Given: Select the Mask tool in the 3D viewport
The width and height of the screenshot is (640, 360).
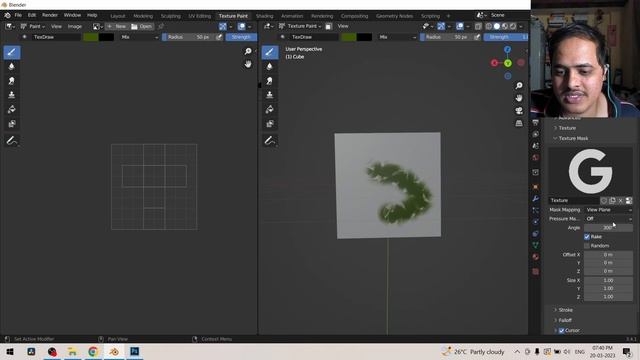Looking at the screenshot, I should 269,124.
